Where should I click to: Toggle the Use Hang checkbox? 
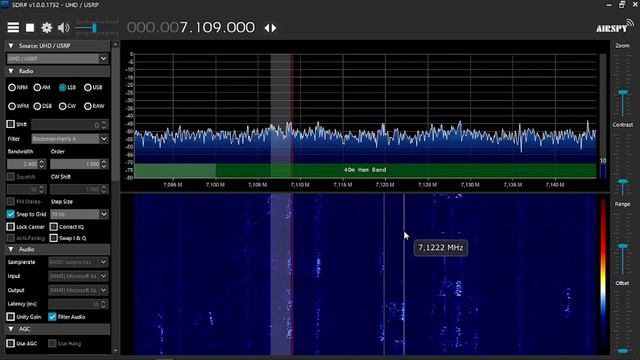click(x=52, y=344)
